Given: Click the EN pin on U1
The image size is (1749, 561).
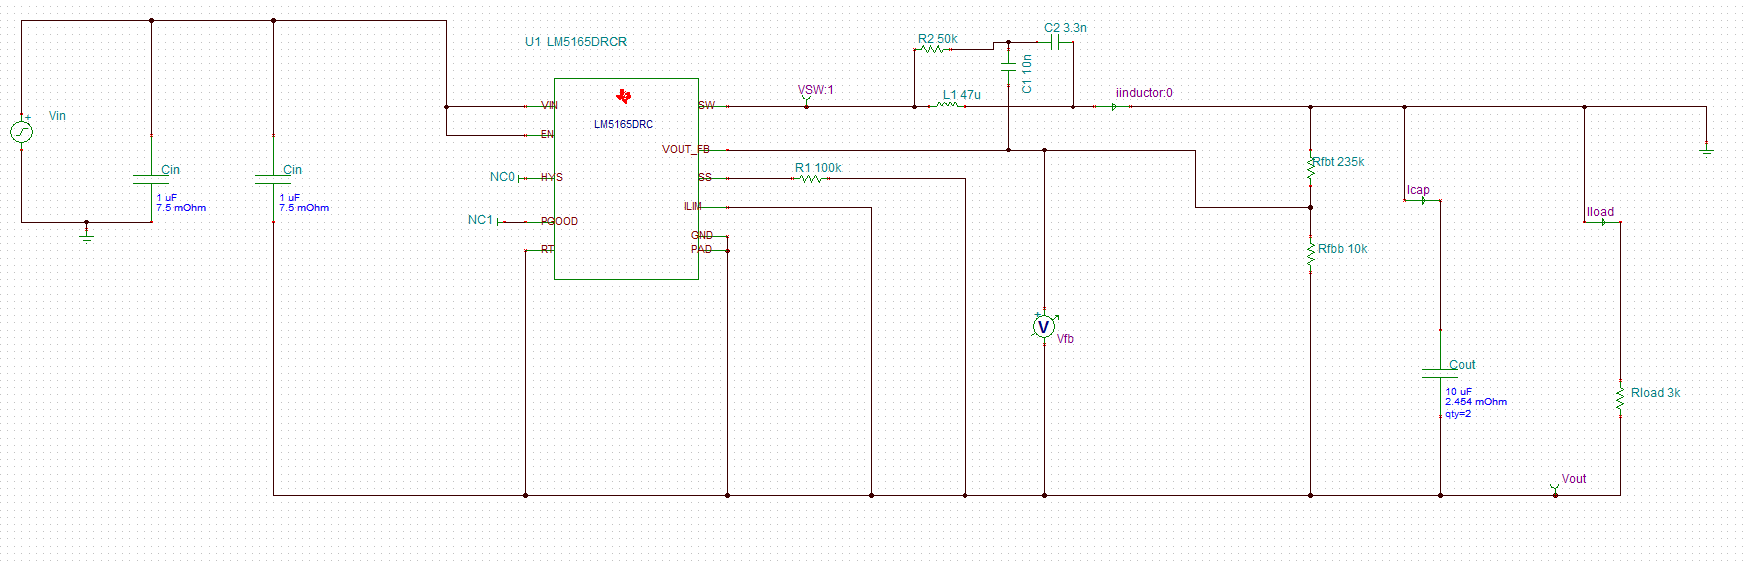Looking at the screenshot, I should pyautogui.click(x=547, y=134).
